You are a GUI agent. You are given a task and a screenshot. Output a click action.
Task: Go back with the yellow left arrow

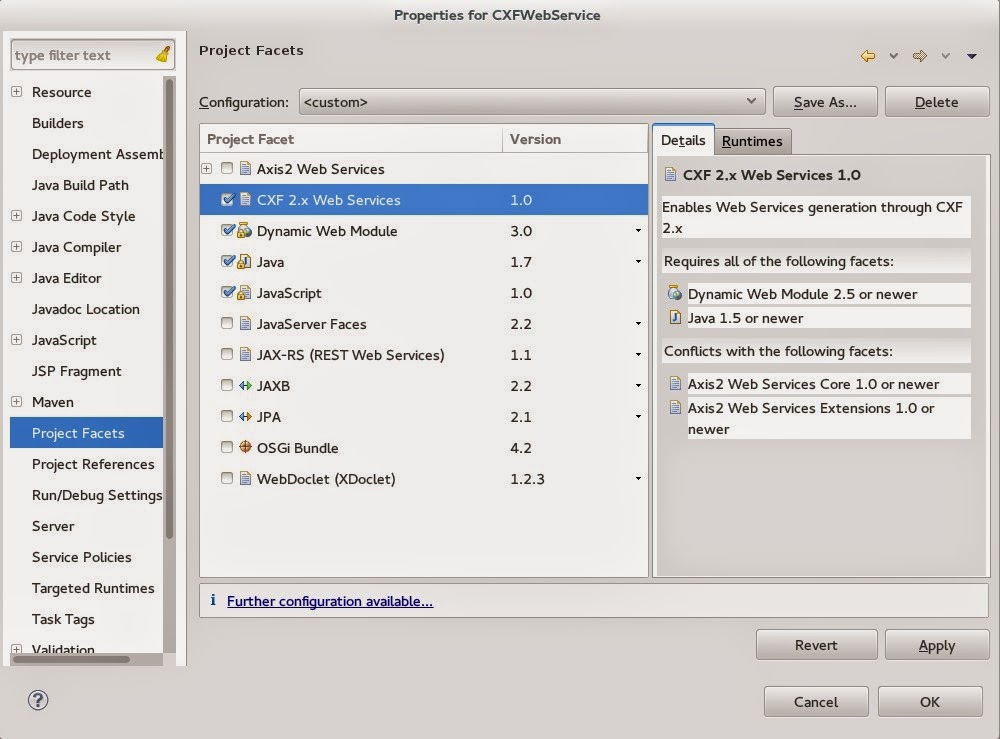click(867, 56)
